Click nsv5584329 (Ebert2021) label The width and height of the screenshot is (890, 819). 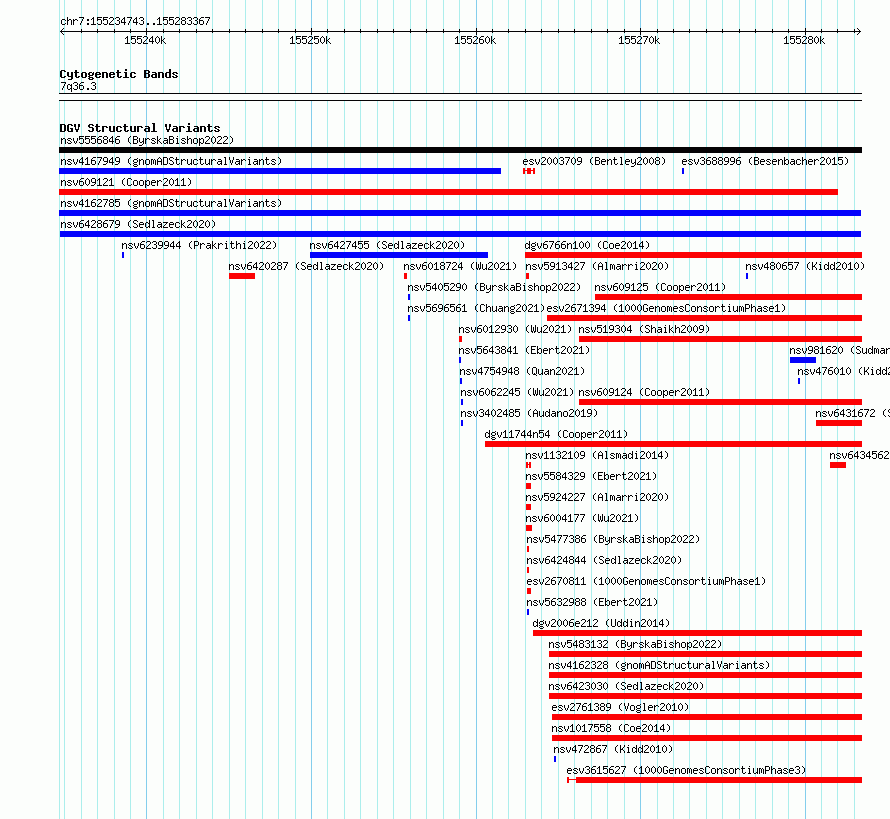pyautogui.click(x=591, y=476)
